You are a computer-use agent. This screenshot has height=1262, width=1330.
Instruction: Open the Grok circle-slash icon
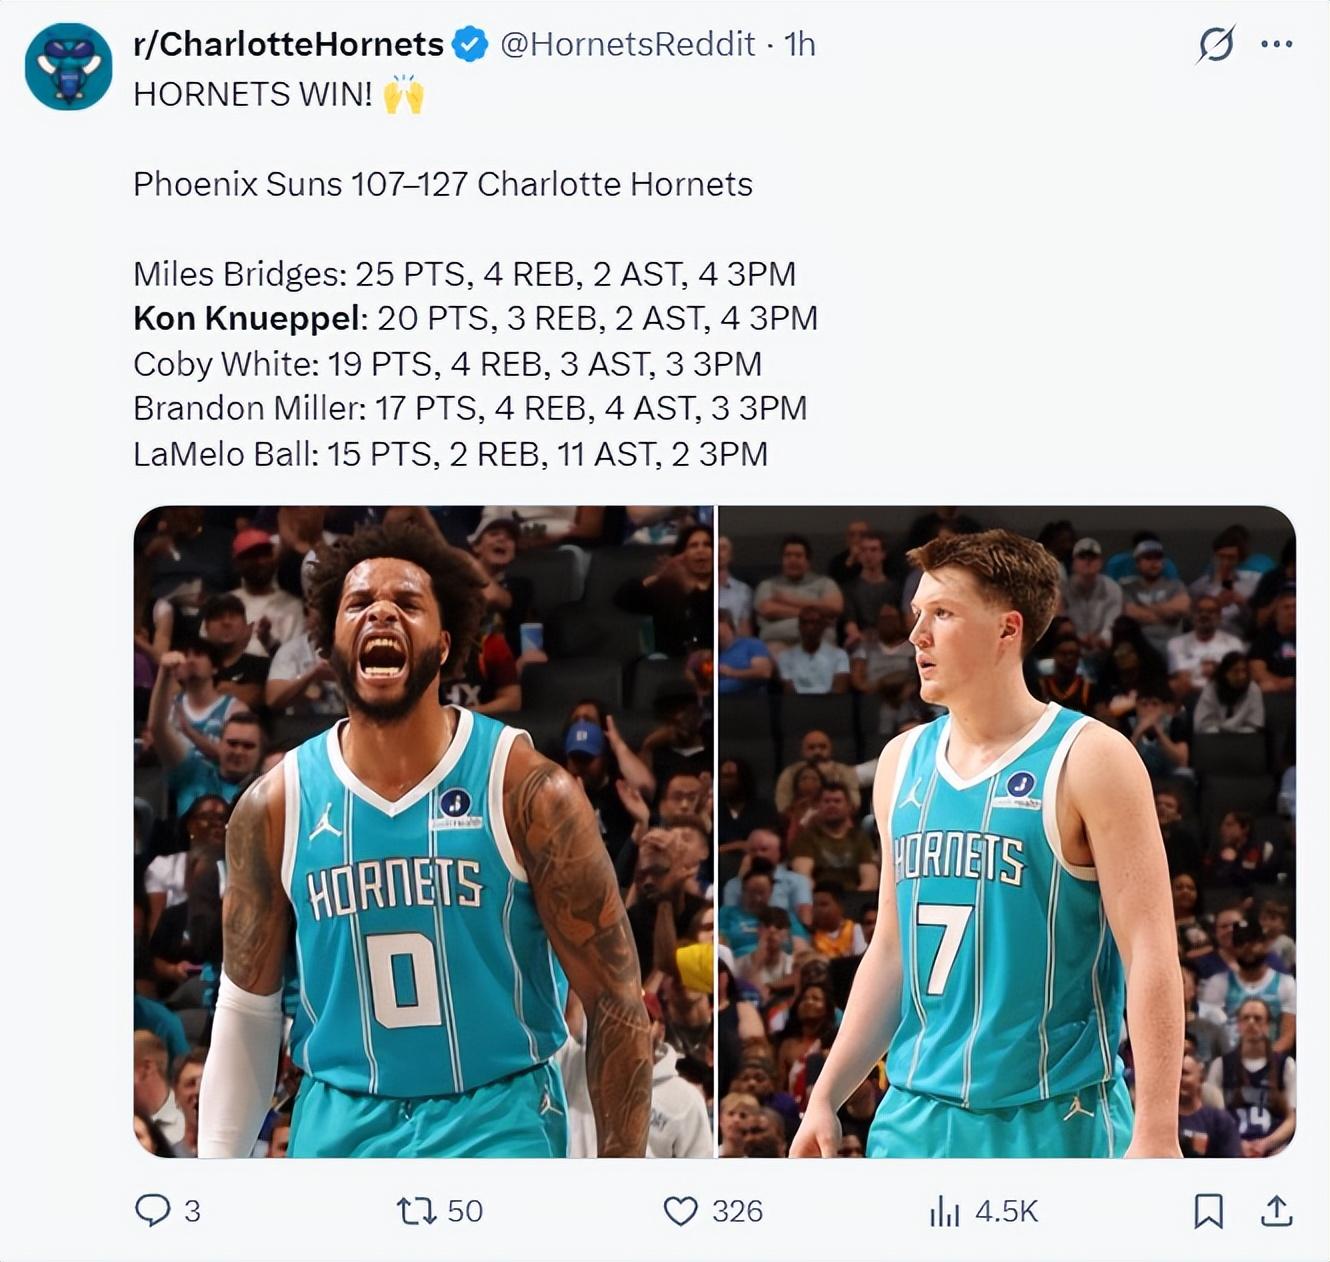(1216, 44)
